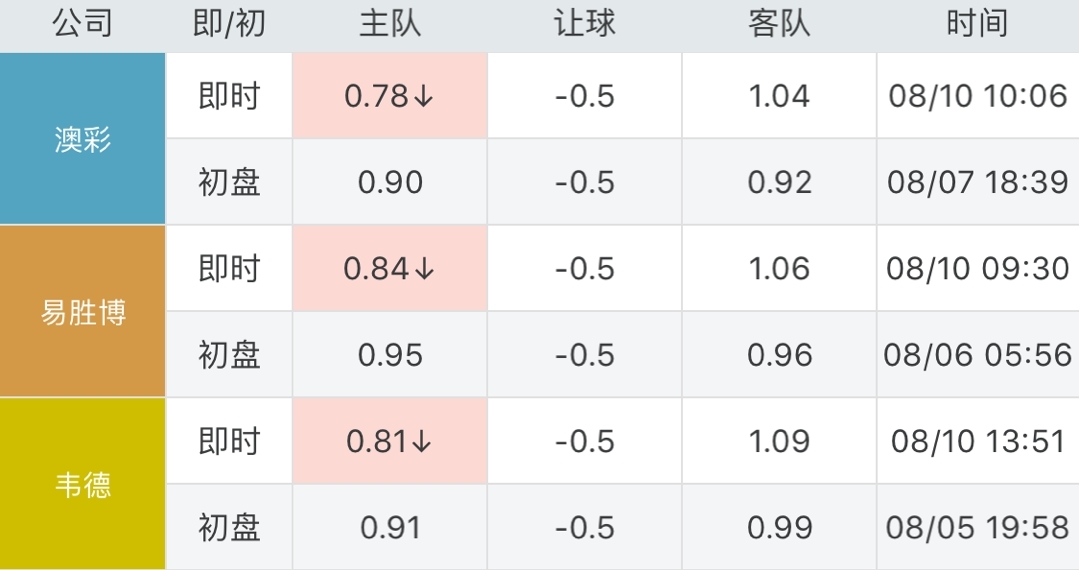Click 韦德 live home odds 0.81
1079x570 pixels.
(x=390, y=441)
